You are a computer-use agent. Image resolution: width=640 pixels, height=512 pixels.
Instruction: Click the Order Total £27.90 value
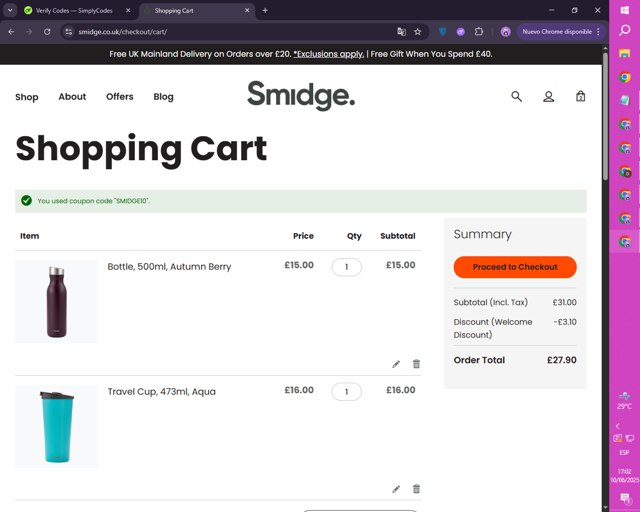562,360
